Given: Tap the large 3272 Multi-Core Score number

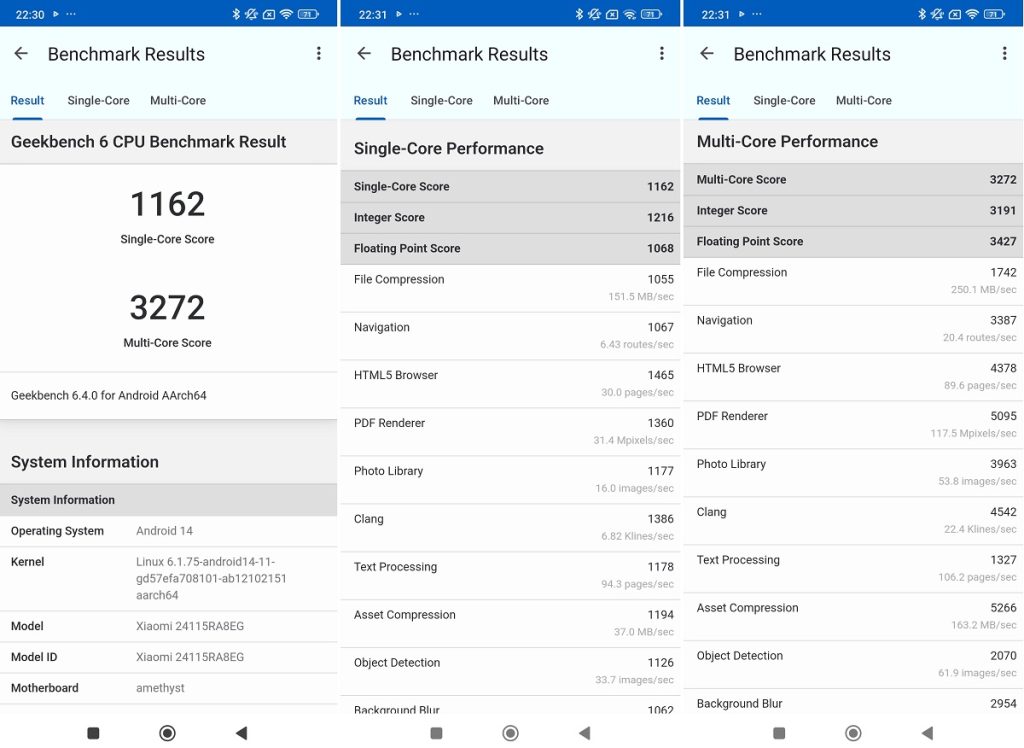Looking at the screenshot, I should click(x=168, y=308).
